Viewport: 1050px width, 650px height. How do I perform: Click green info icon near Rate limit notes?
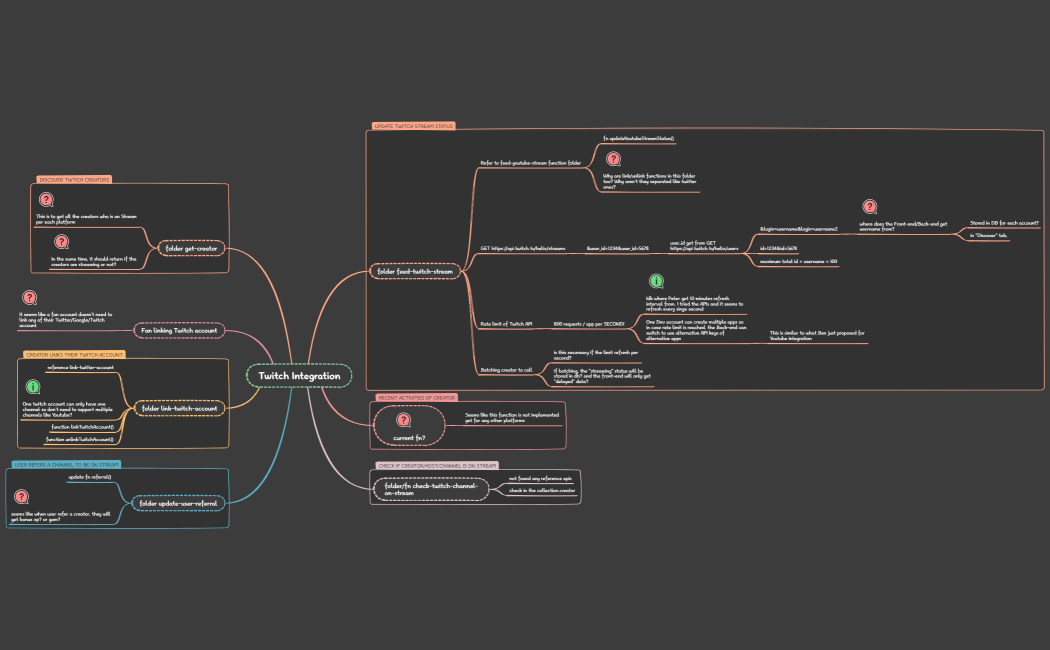(656, 282)
